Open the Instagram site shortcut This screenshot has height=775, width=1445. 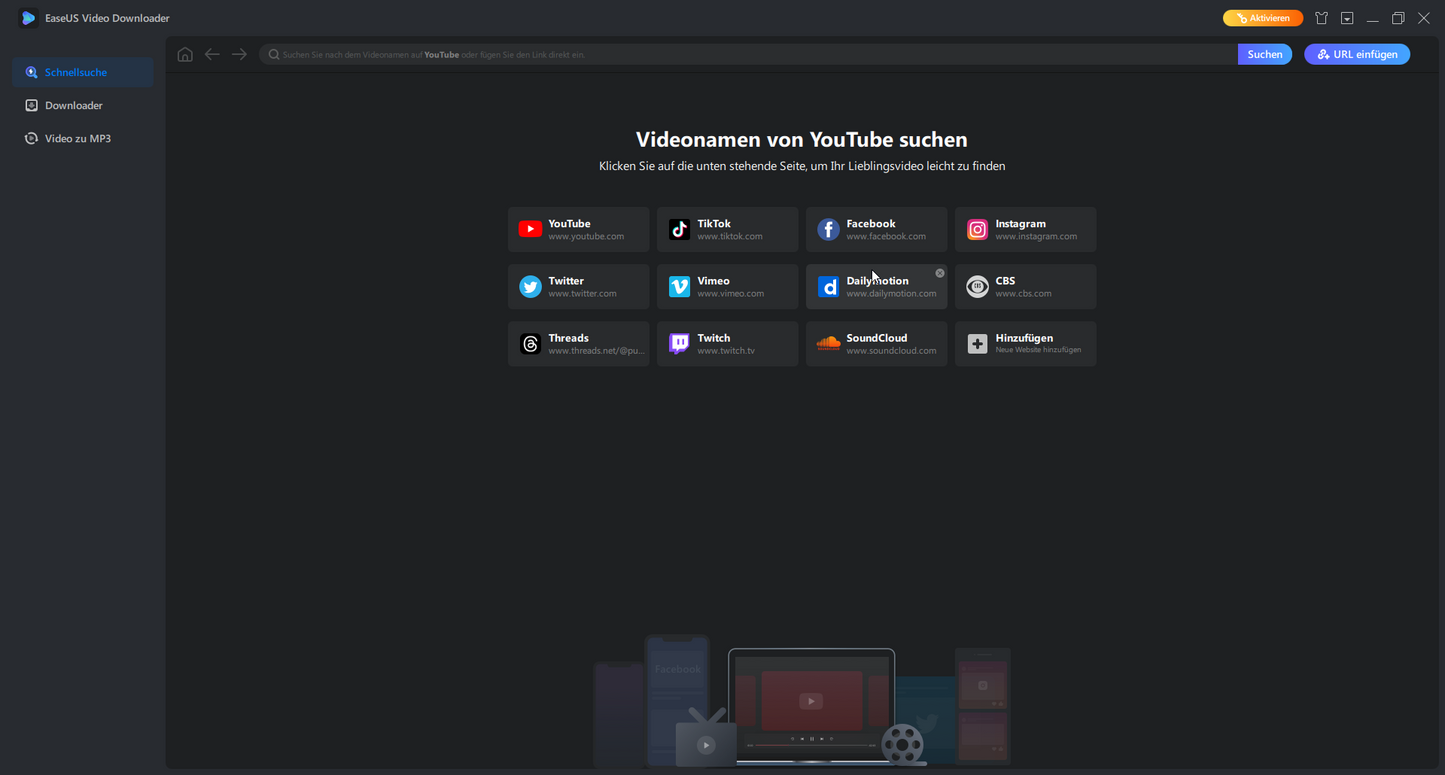click(1025, 230)
